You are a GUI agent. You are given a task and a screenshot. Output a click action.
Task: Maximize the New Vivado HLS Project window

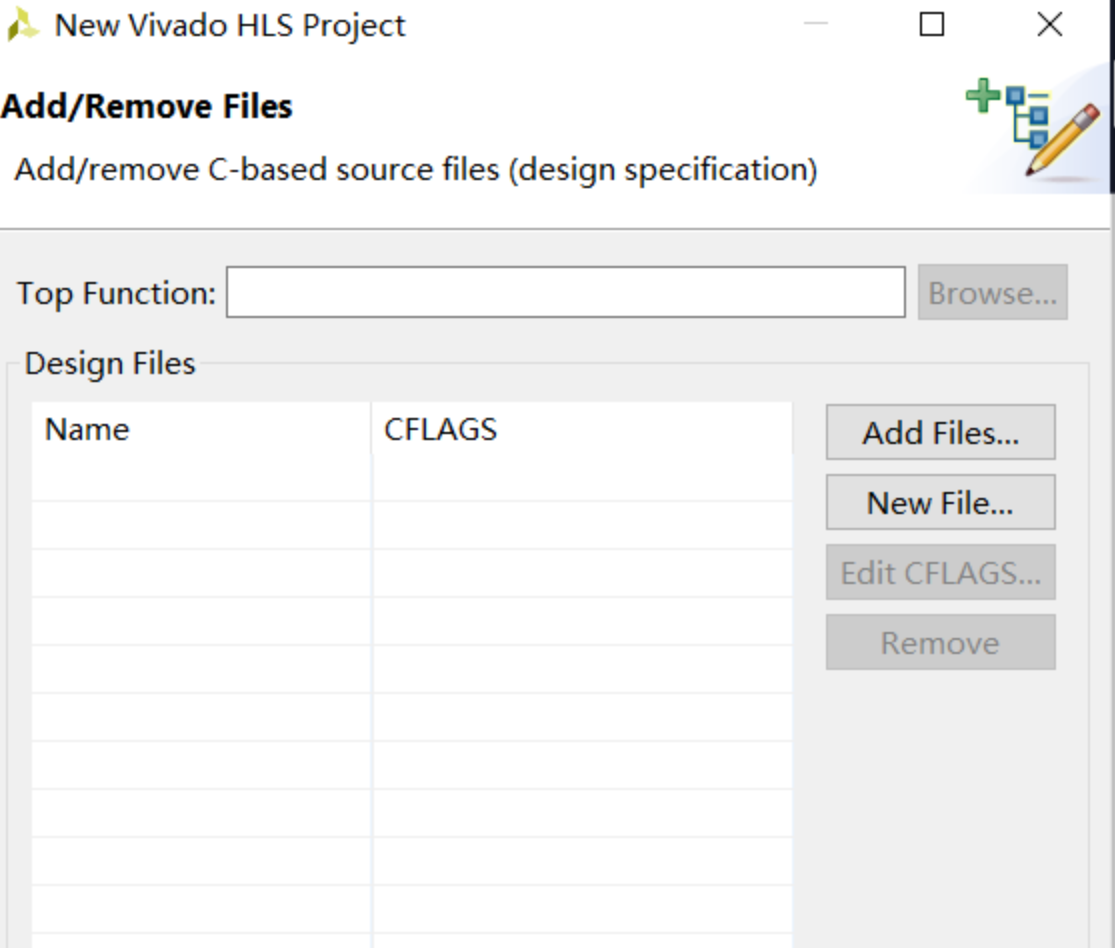point(932,24)
